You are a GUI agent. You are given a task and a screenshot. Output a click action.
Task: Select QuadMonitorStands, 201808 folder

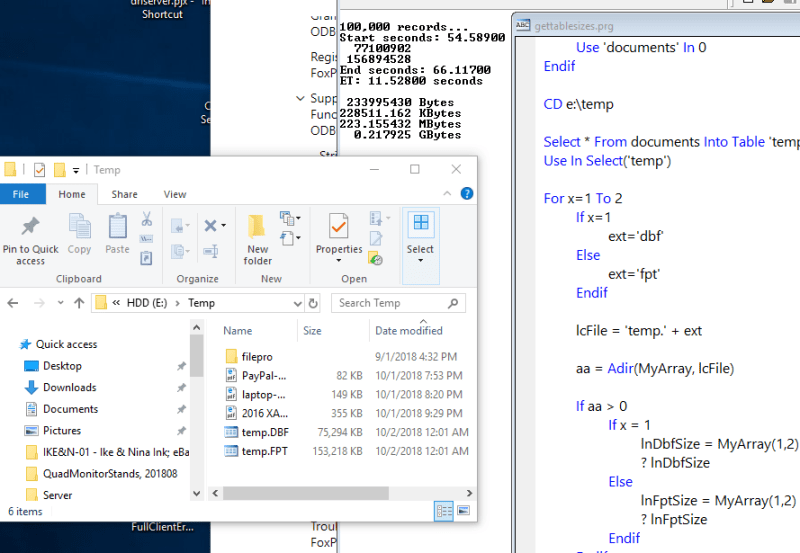[x=110, y=474]
